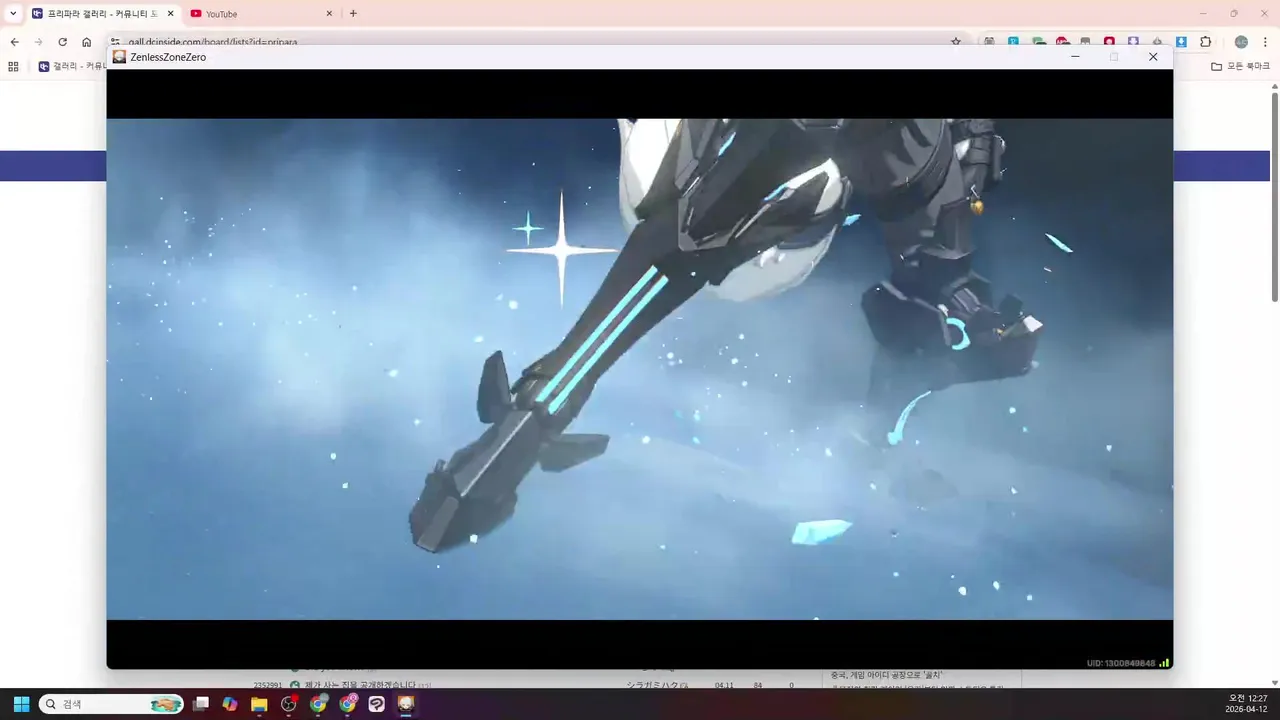Screen dimensions: 1280x720
Task: Minimize the ZenlessZoneZero window
Action: point(1075,57)
